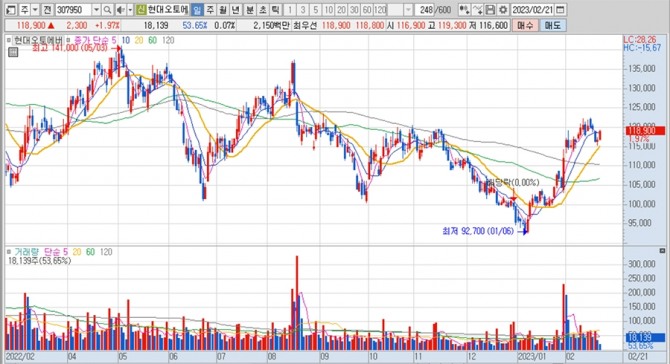The image size is (670, 364).
Task: Toggle the 거래량 volume indicator checkbox
Action: [x=9, y=252]
